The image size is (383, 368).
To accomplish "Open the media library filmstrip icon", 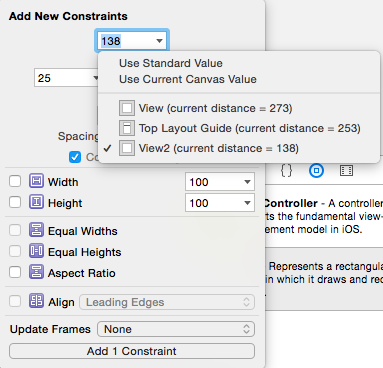I will click(x=346, y=171).
